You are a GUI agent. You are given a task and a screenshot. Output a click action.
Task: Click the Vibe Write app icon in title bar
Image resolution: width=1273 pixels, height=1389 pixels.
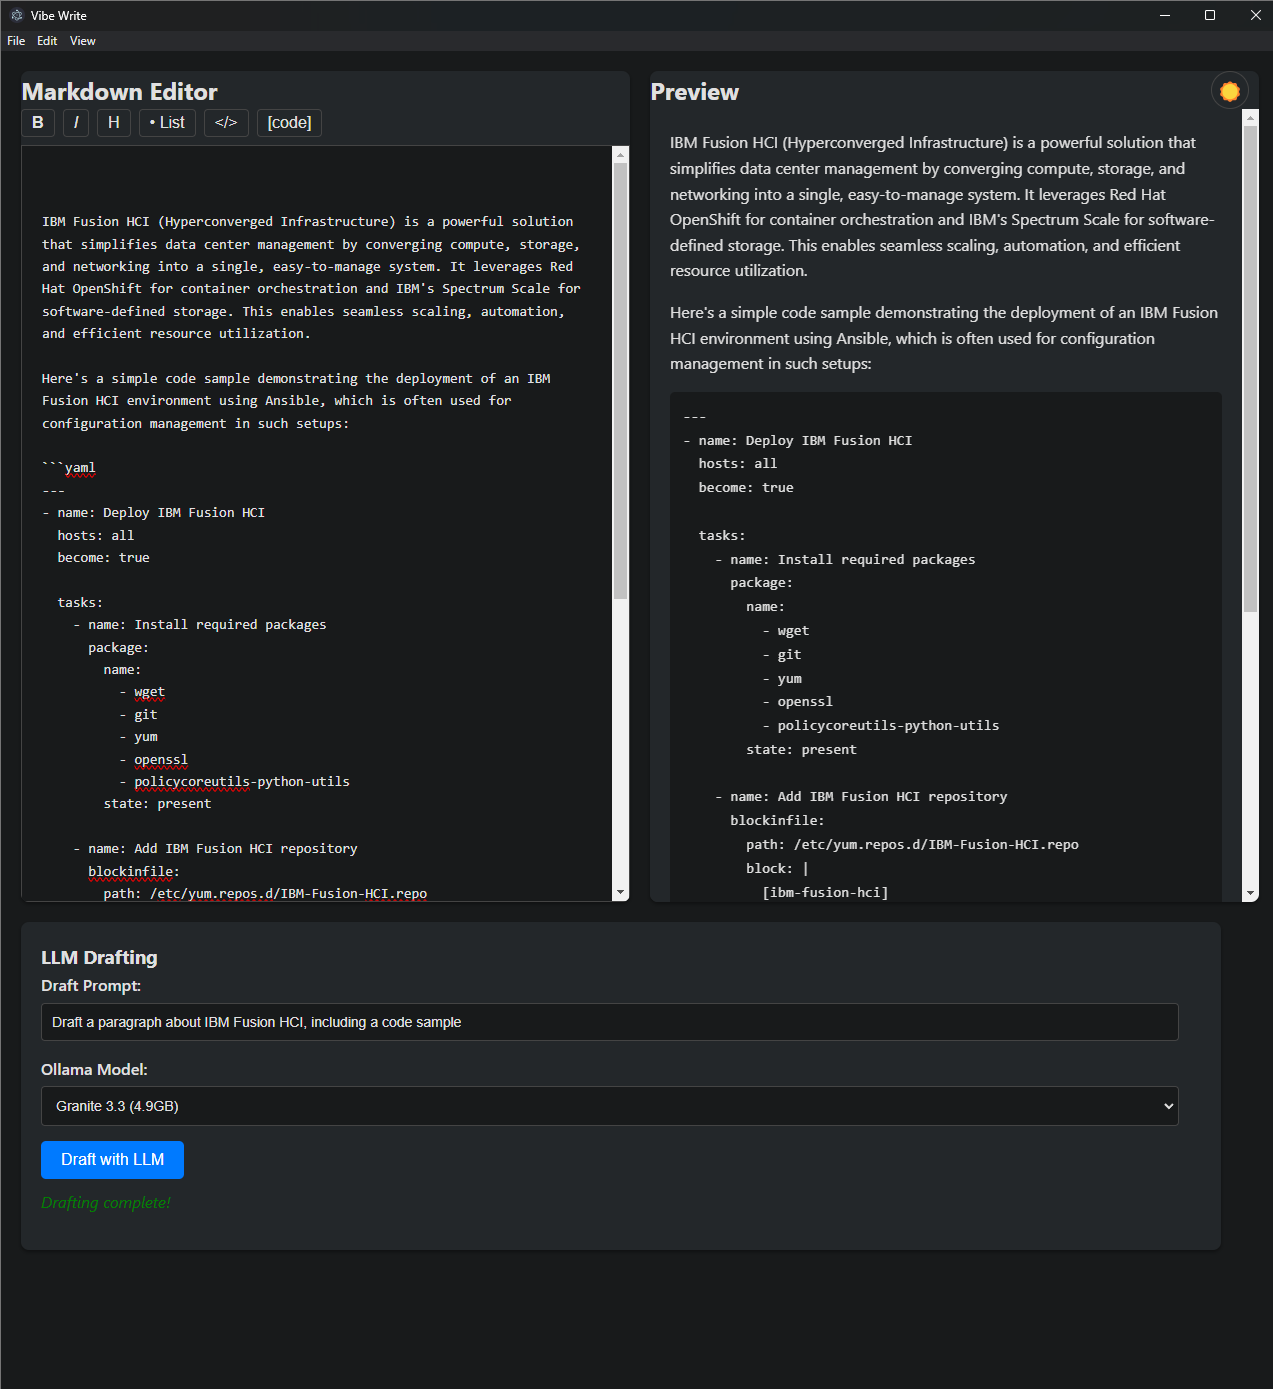(x=16, y=15)
